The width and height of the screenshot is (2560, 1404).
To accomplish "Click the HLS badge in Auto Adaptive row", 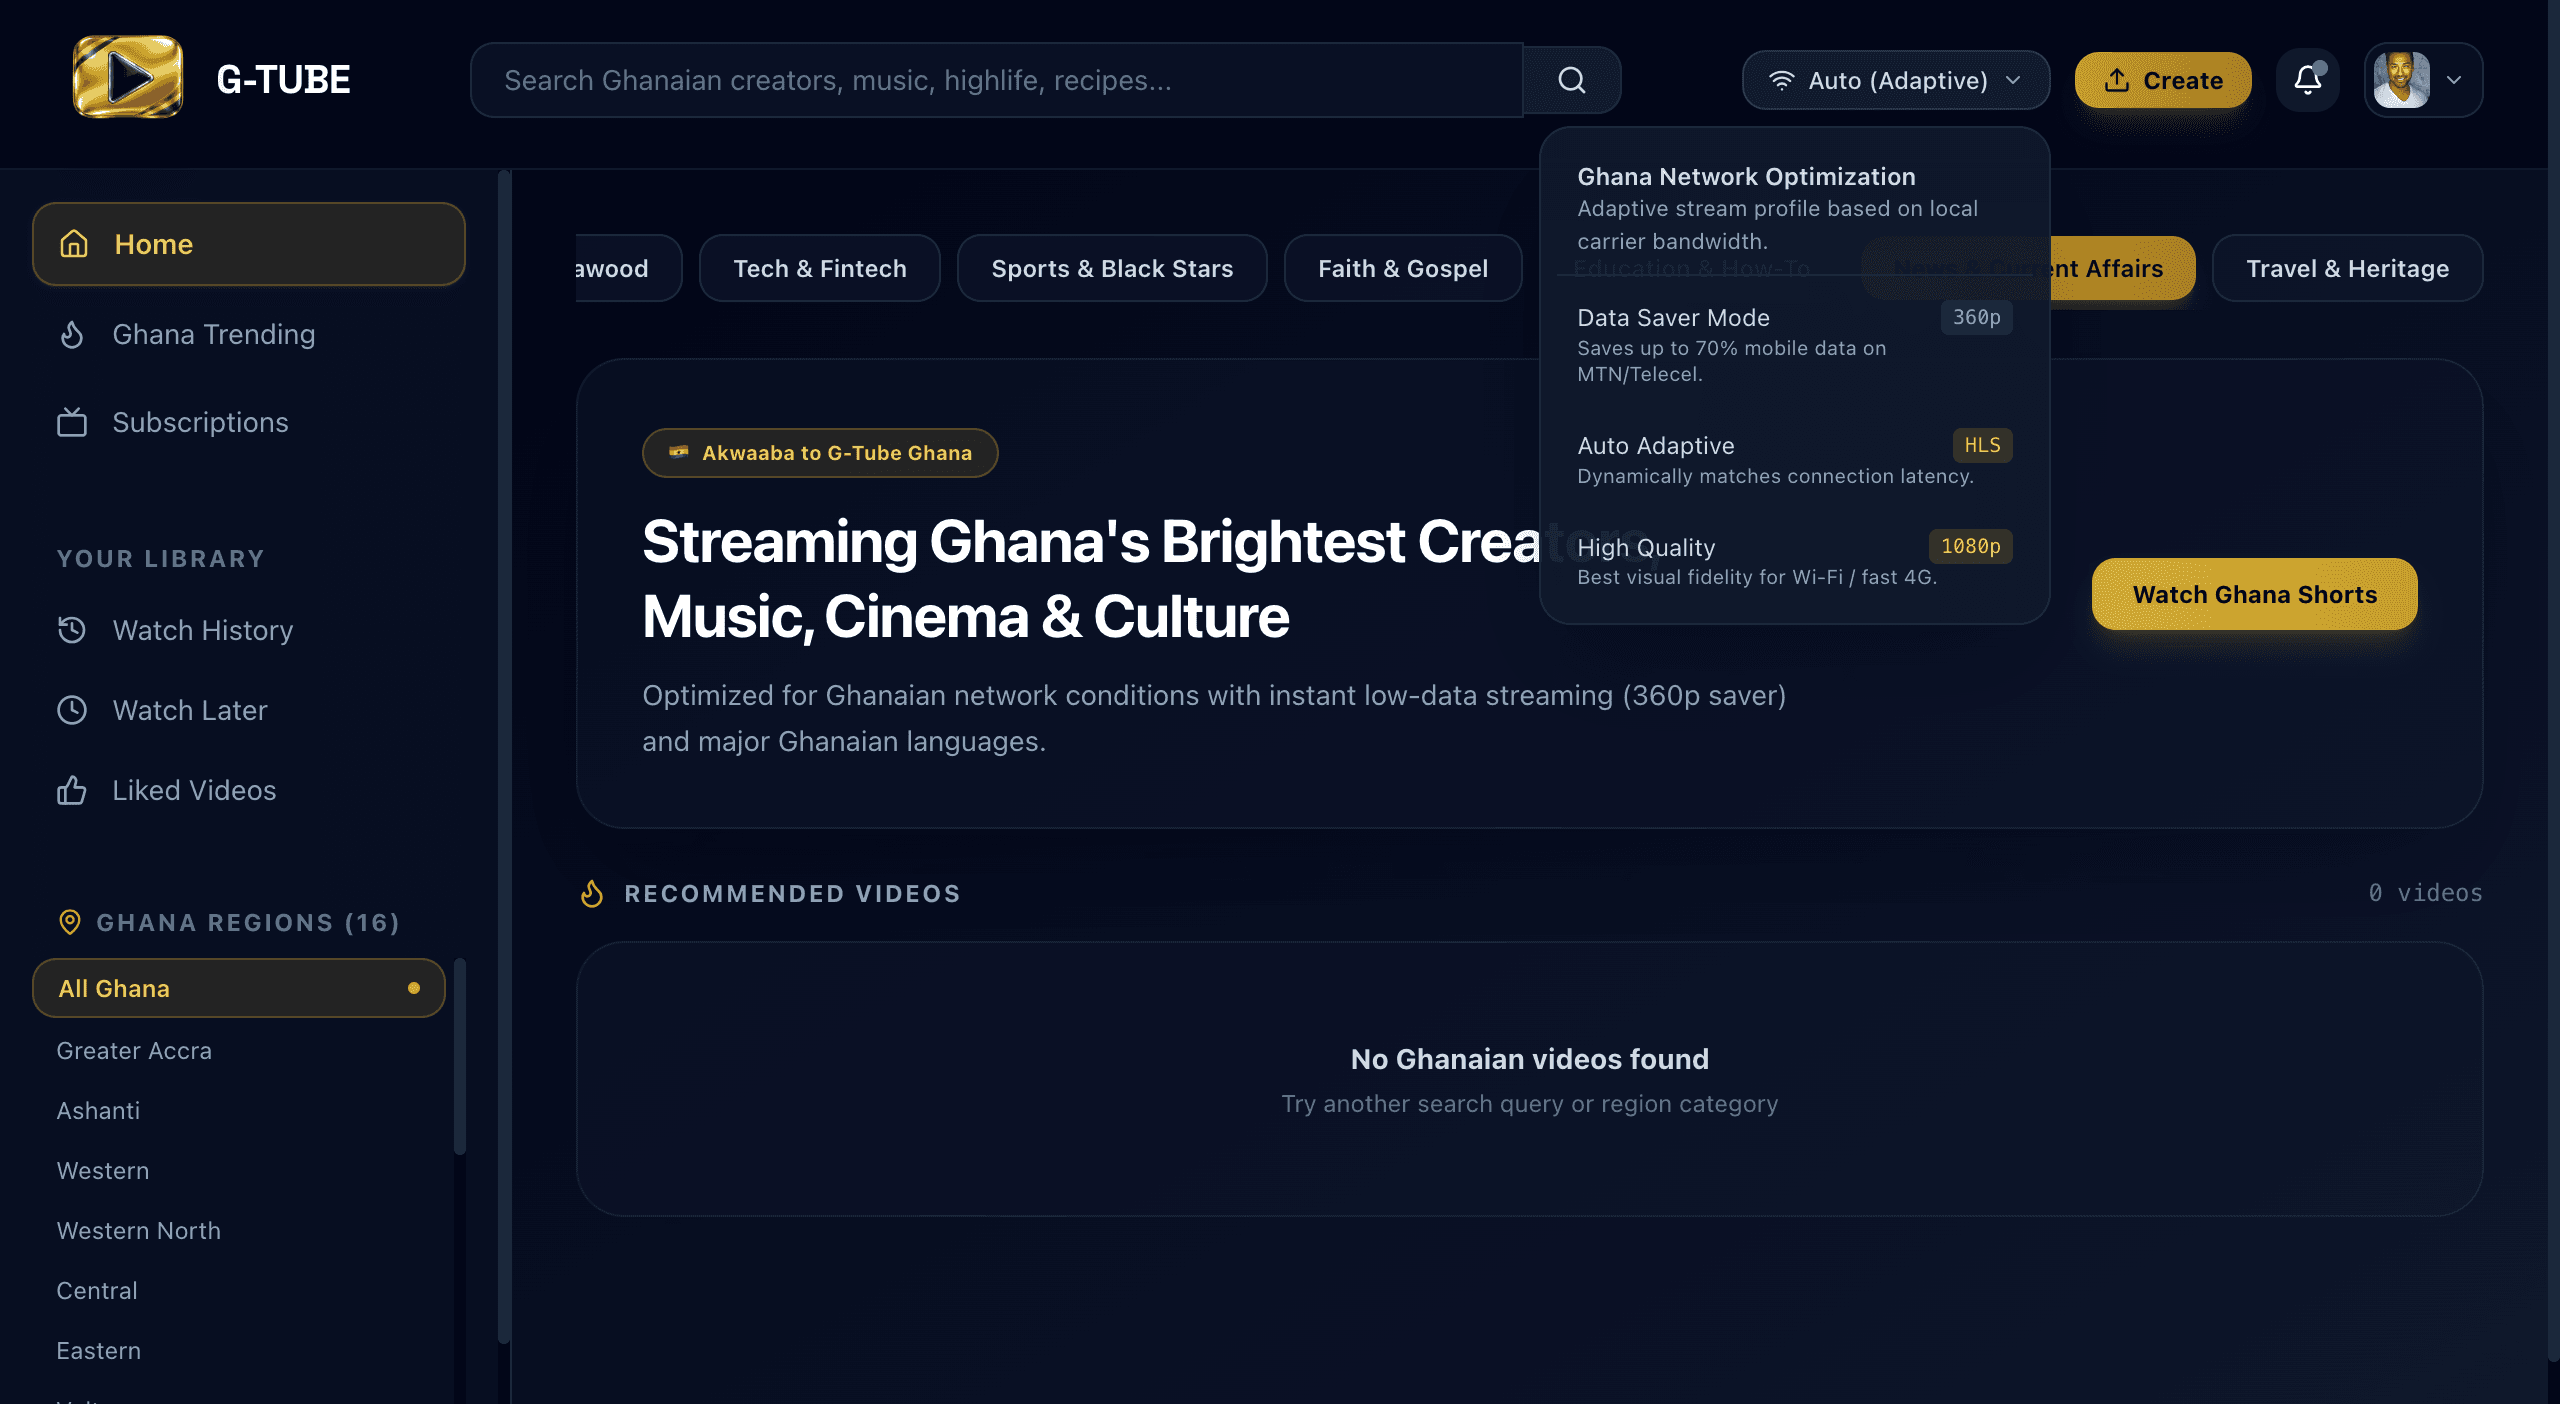I will tap(1982, 446).
